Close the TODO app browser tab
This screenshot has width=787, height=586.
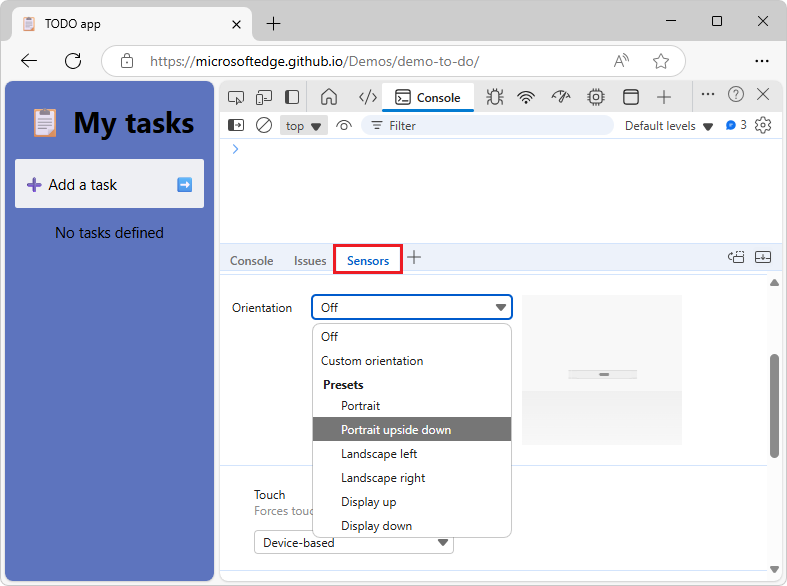(236, 24)
